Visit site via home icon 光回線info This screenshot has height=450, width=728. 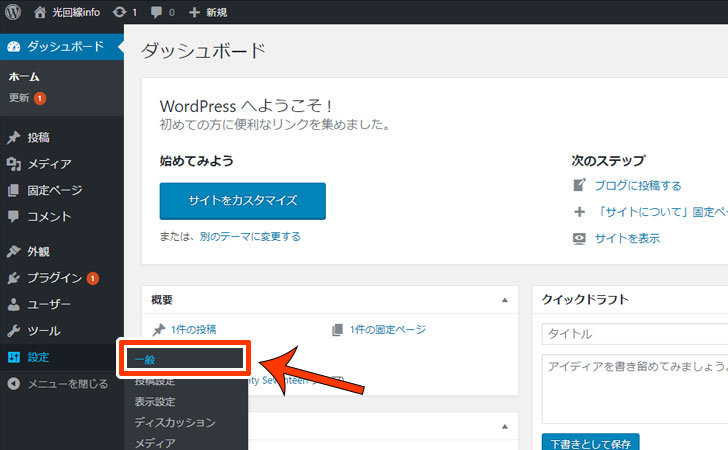pyautogui.click(x=40, y=12)
